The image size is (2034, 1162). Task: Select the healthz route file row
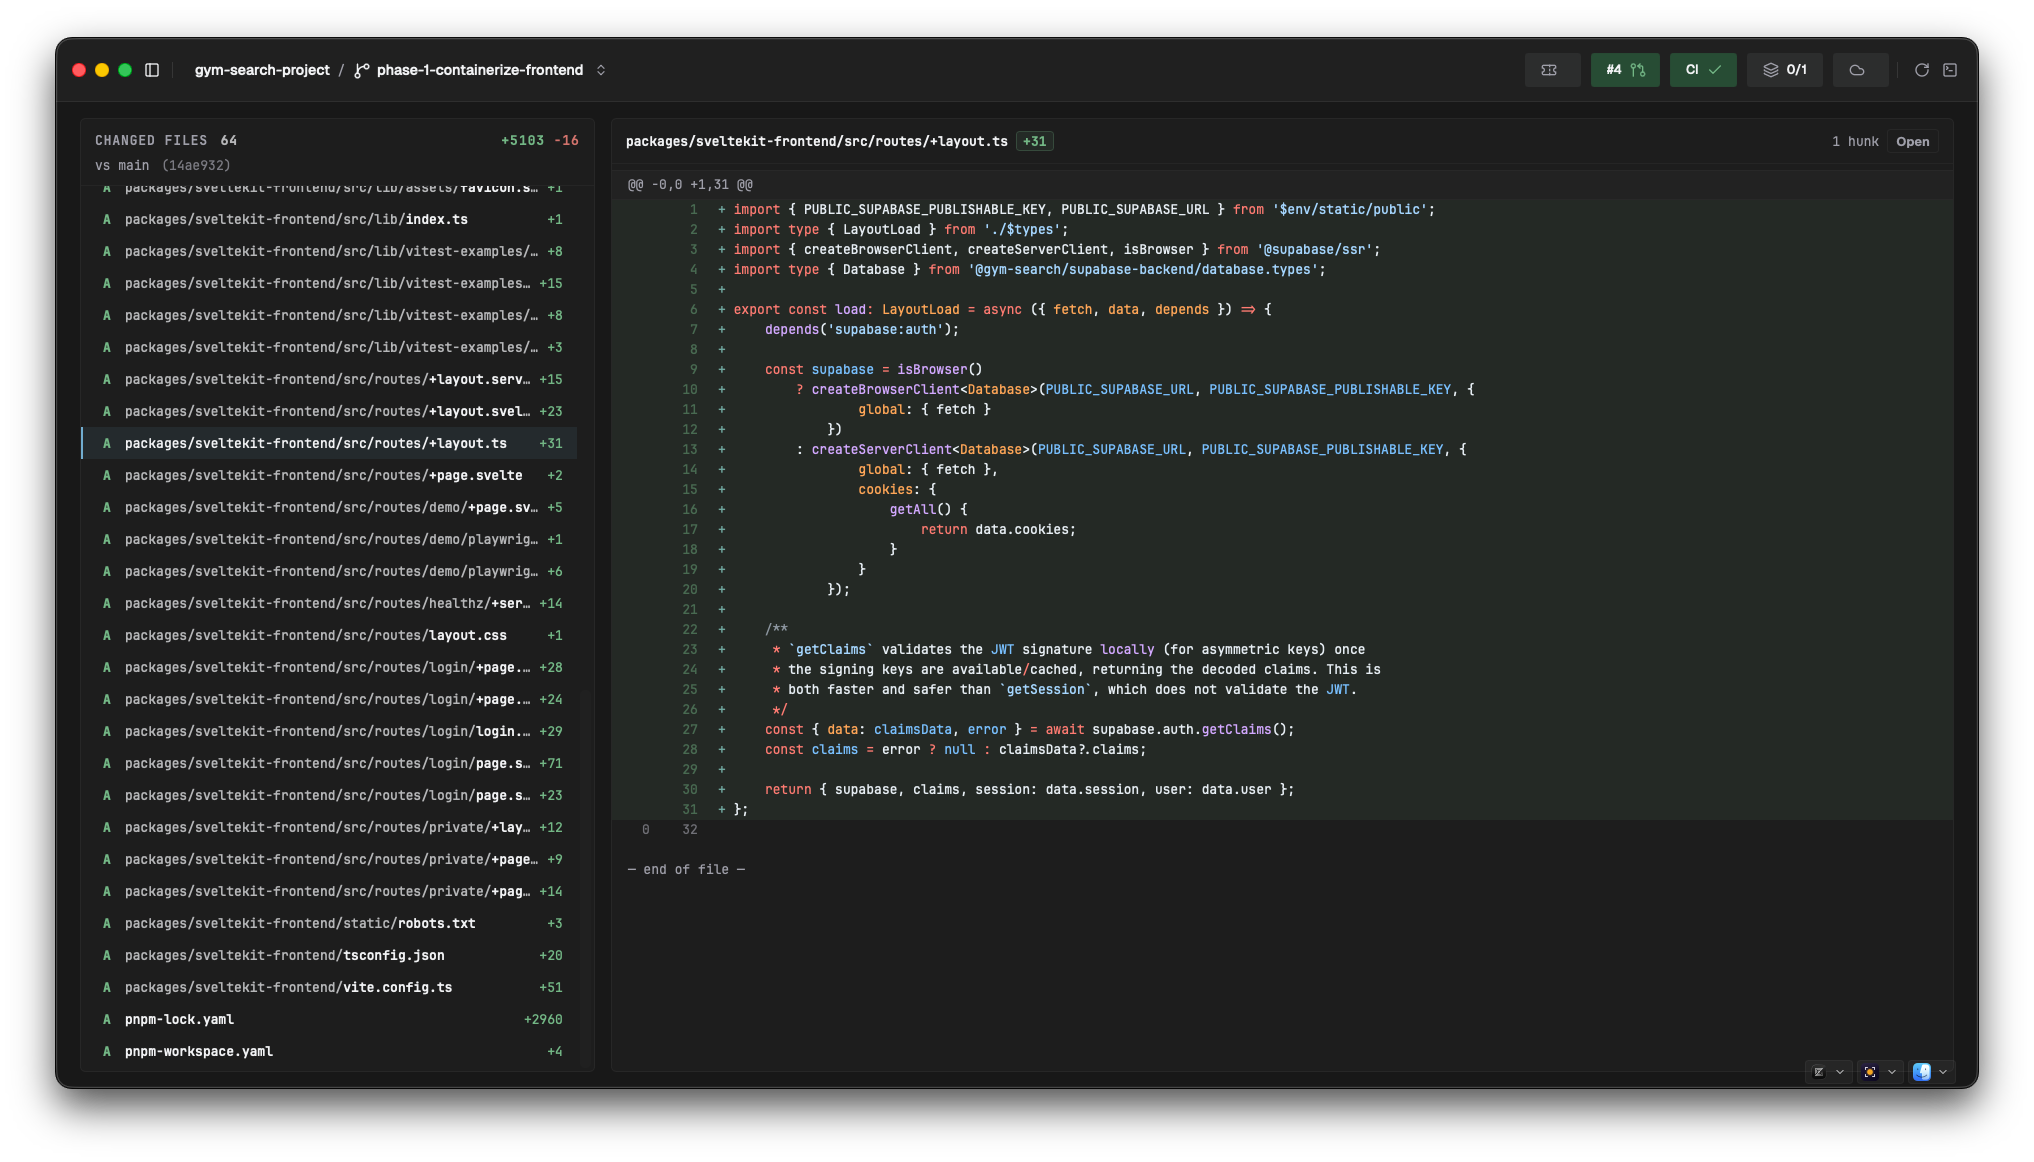click(330, 603)
